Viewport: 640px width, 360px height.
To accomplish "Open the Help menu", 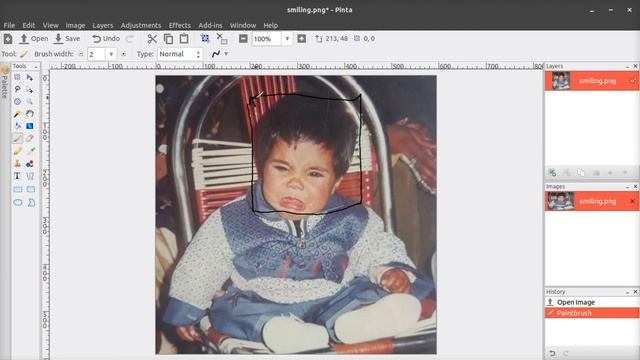I will coord(271,25).
